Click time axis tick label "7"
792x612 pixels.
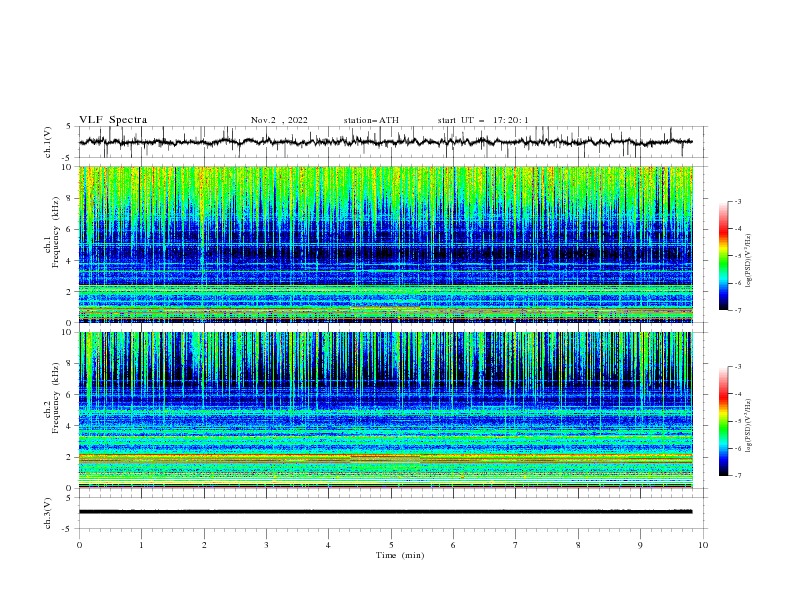tap(516, 545)
